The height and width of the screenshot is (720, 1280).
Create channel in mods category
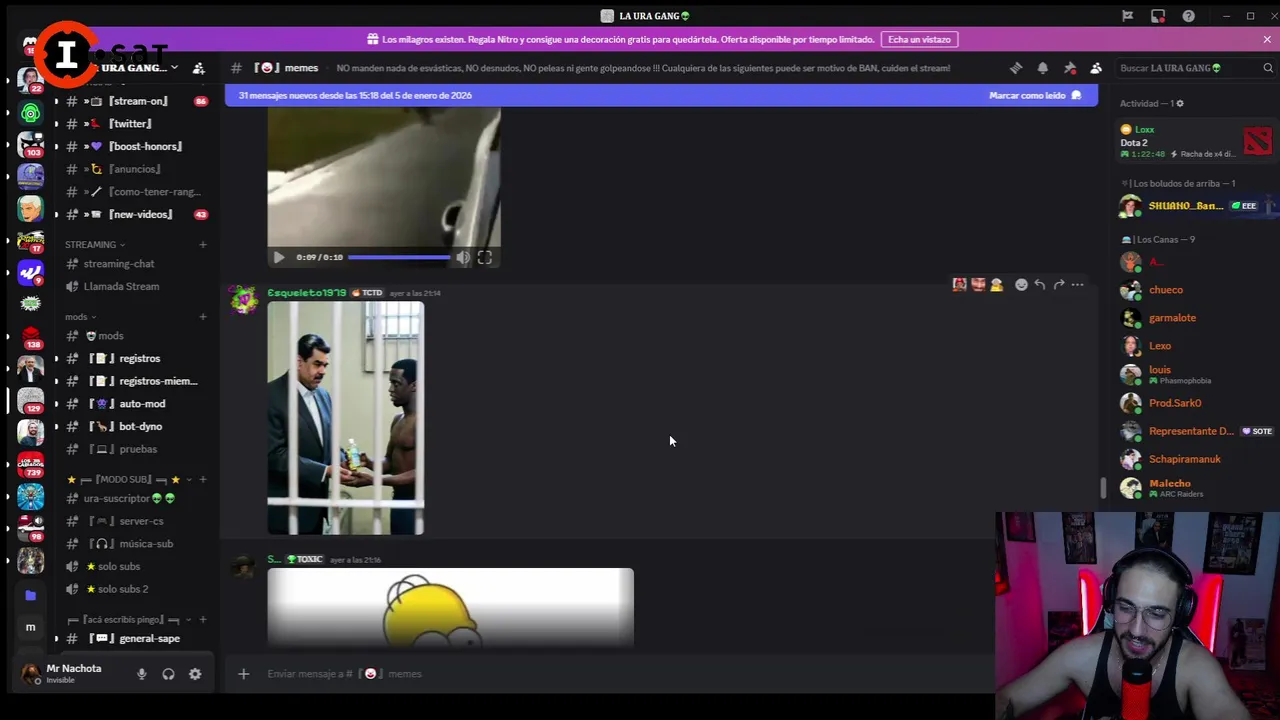(x=203, y=317)
